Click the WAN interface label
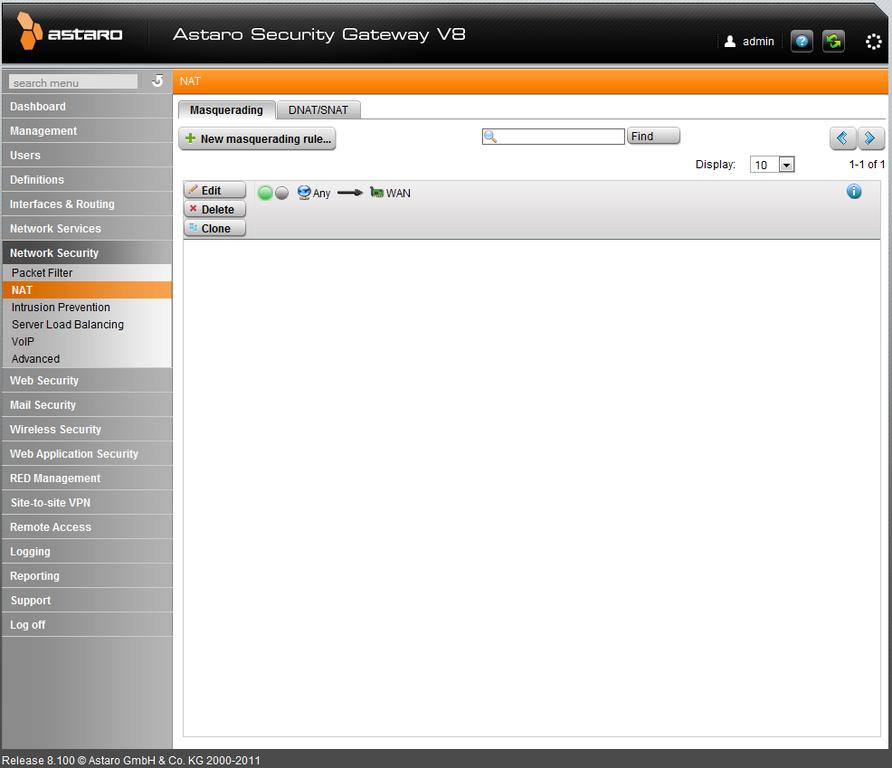Image resolution: width=892 pixels, height=768 pixels. coord(398,193)
